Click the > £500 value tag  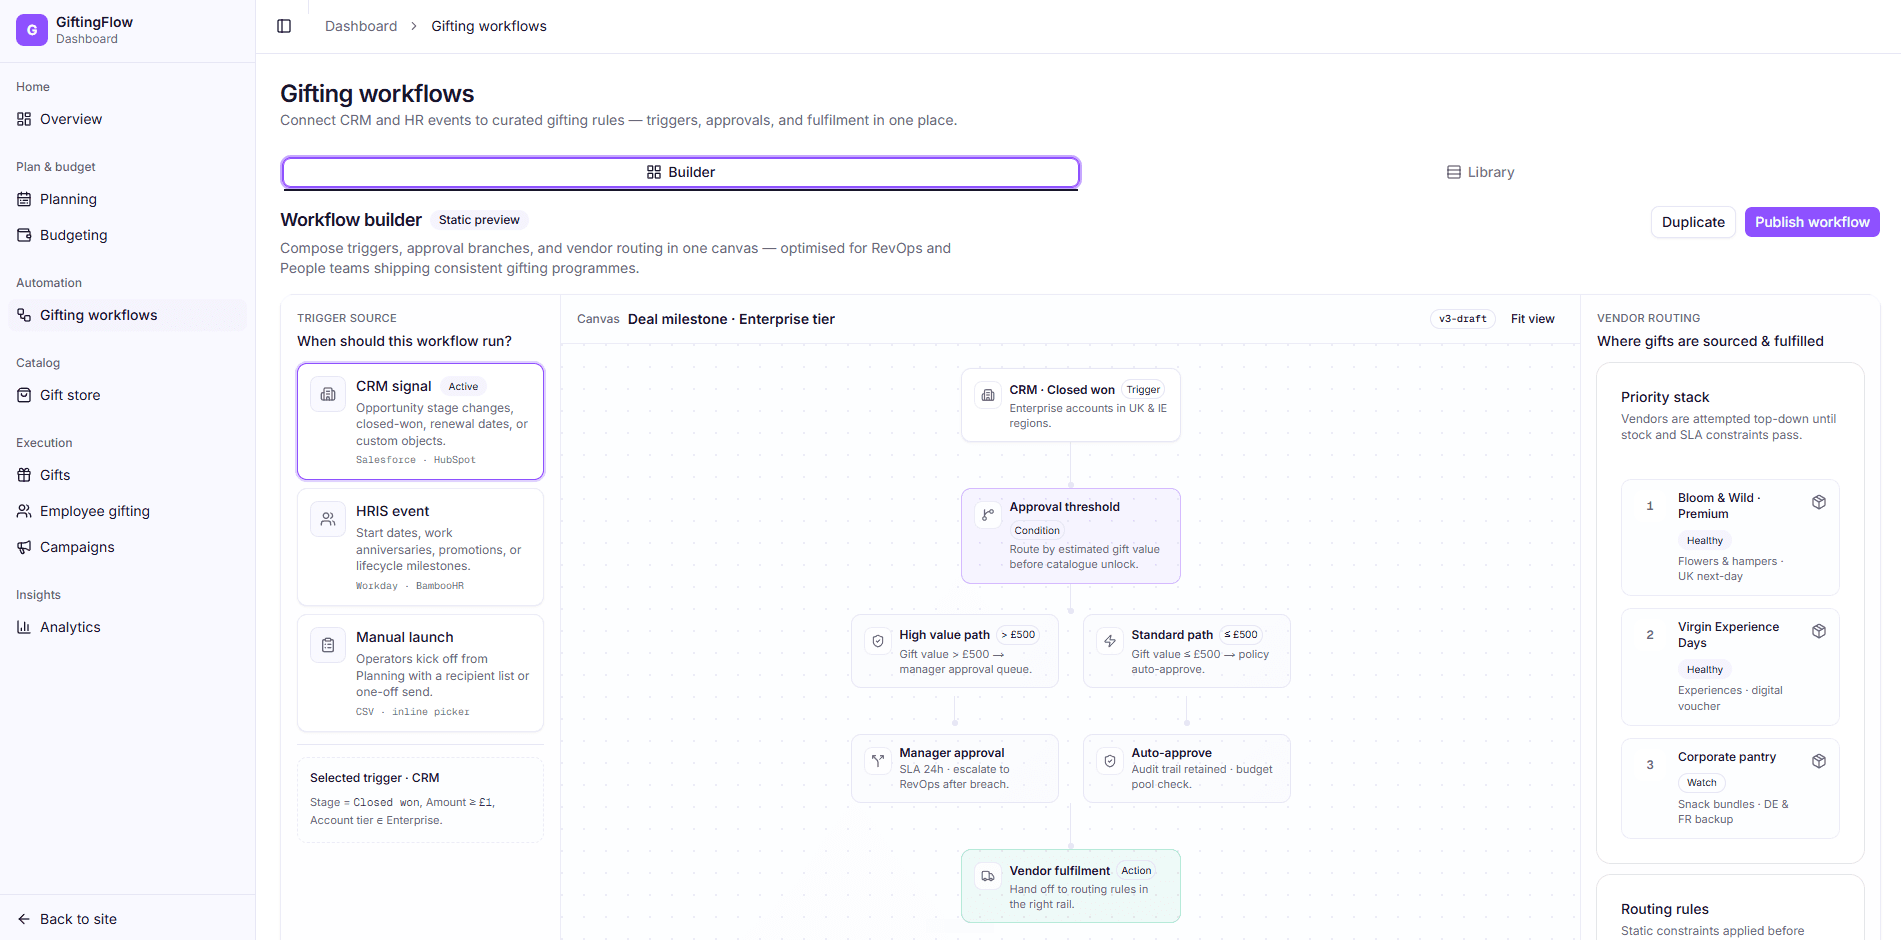tap(1018, 635)
